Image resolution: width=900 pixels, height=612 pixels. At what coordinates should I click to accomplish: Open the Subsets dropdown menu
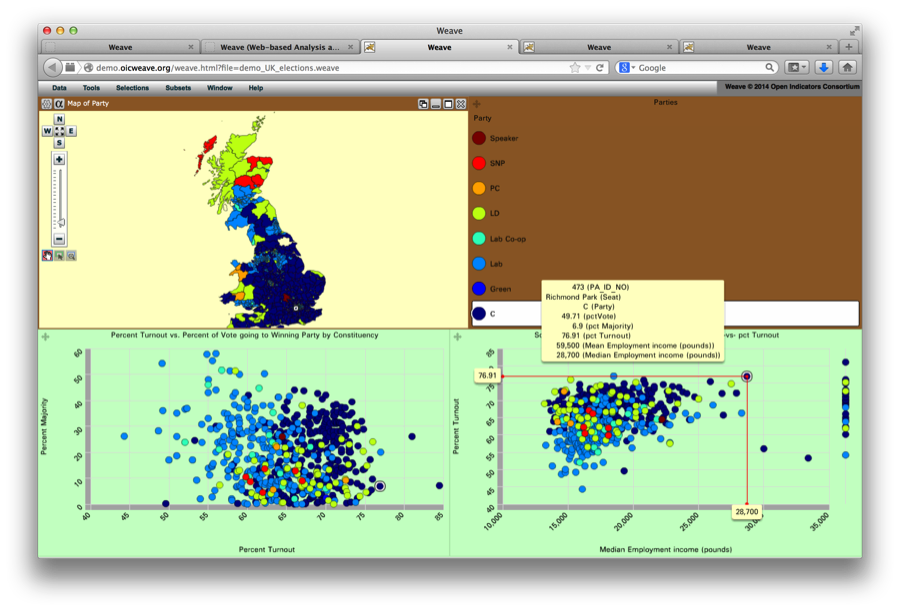pyautogui.click(x=178, y=88)
